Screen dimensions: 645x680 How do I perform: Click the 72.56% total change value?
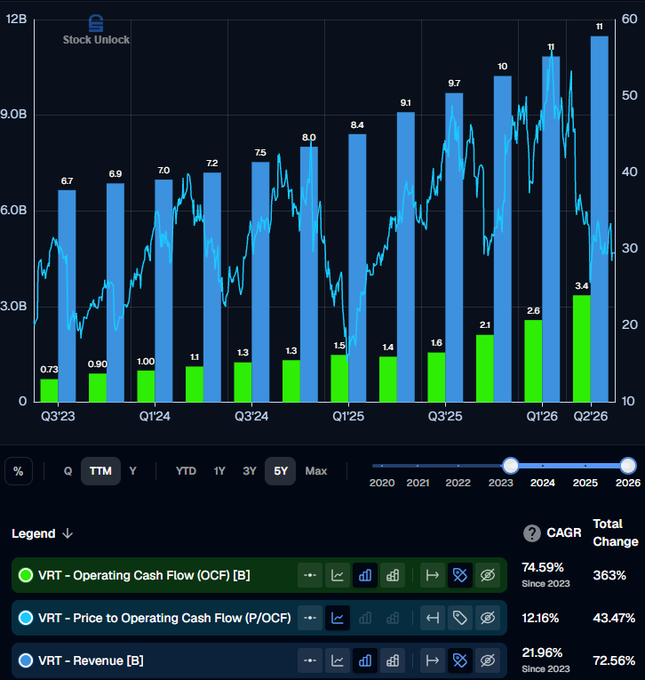pos(614,660)
